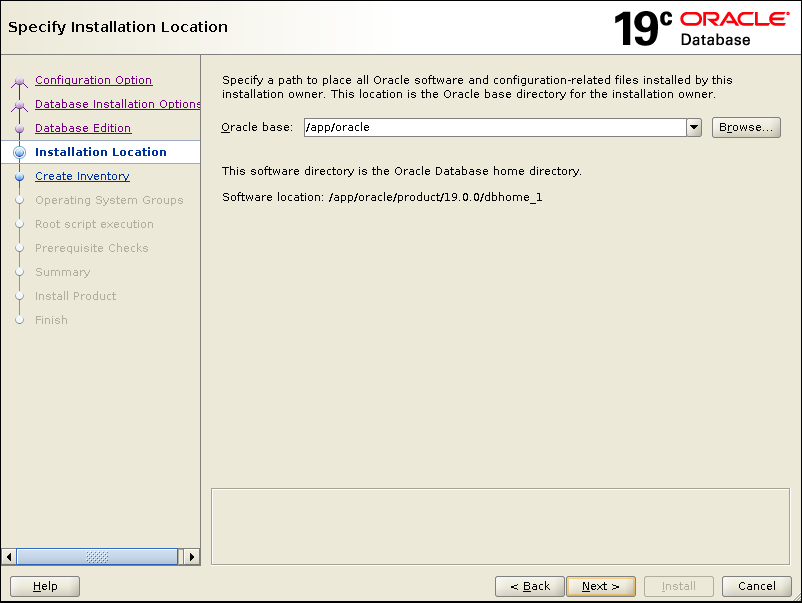Click the 'Specify Installation Location' heading
802x603 pixels.
tap(118, 27)
